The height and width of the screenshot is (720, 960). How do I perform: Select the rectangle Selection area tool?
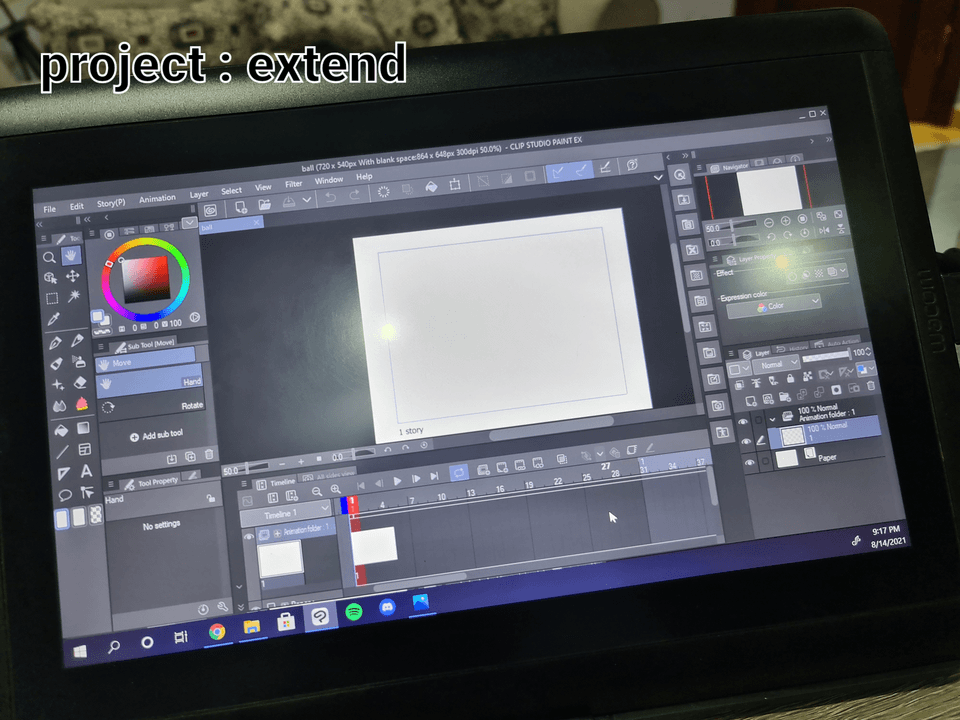click(52, 299)
